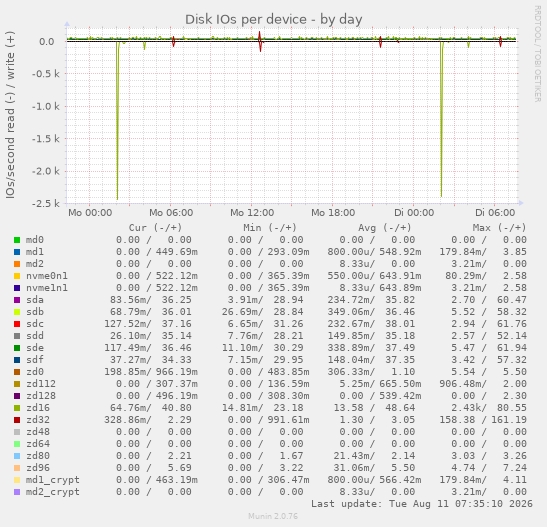Click the 'Avg (-/+)' column header

(384, 228)
